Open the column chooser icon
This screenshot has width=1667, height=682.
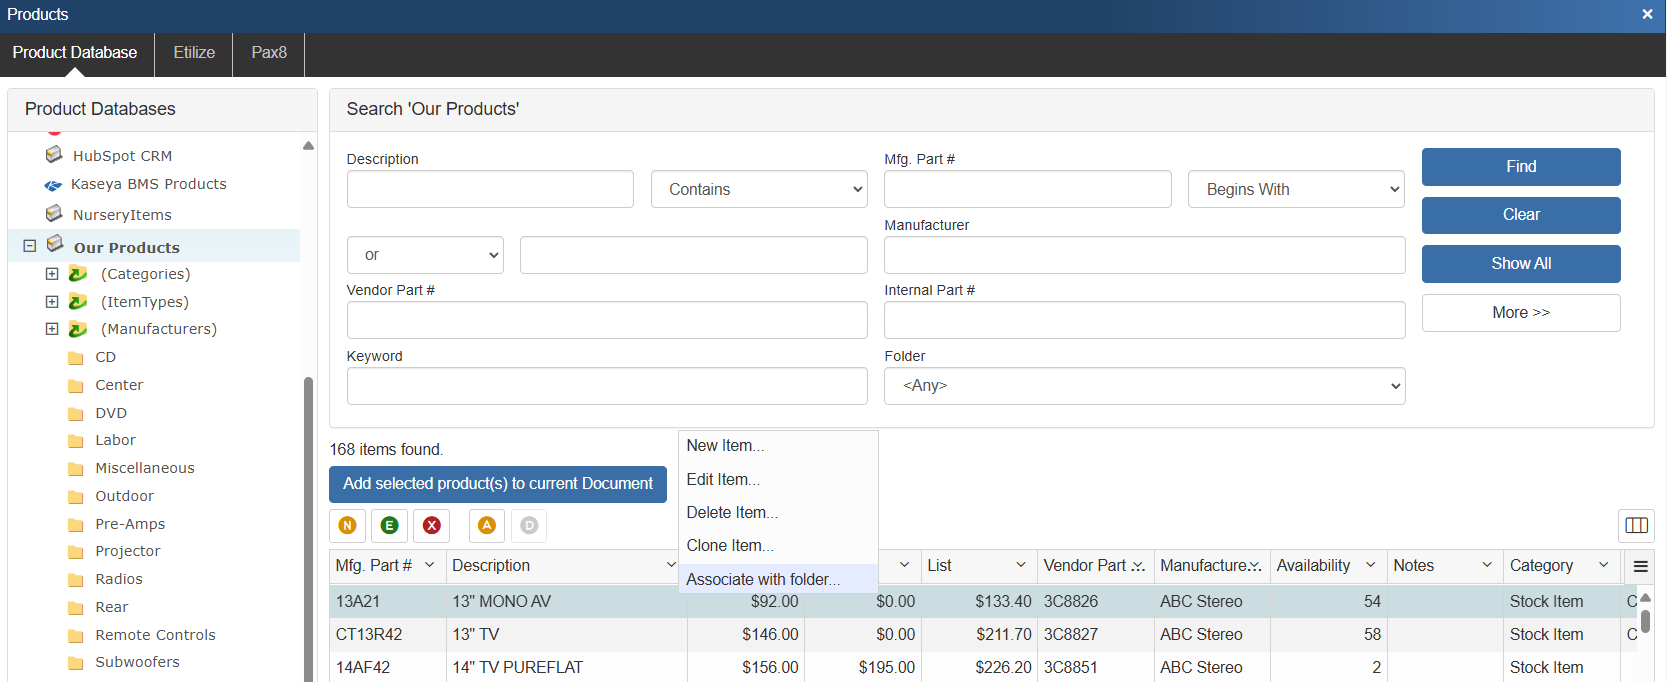(x=1636, y=525)
